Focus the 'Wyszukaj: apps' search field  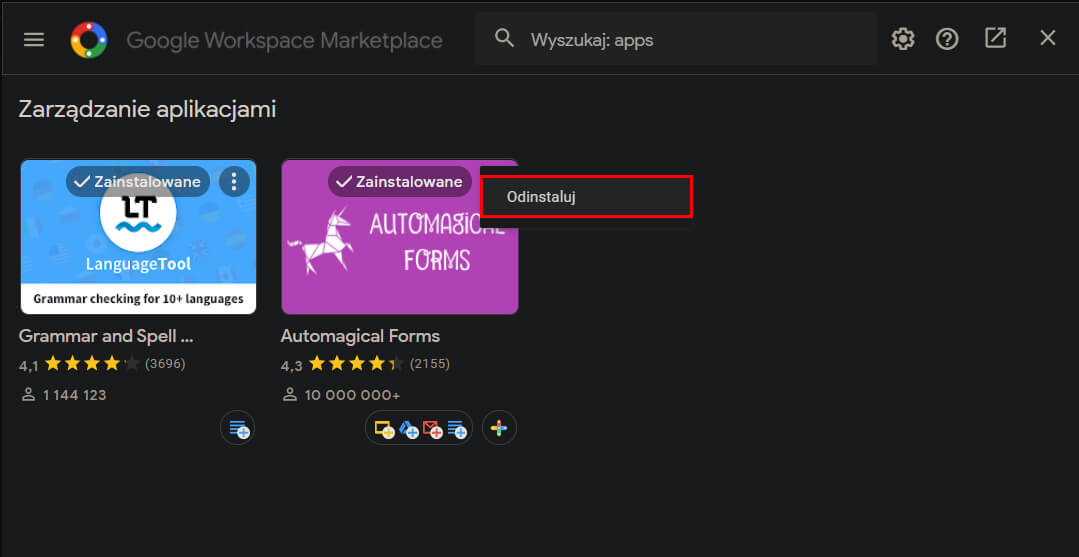pos(676,39)
